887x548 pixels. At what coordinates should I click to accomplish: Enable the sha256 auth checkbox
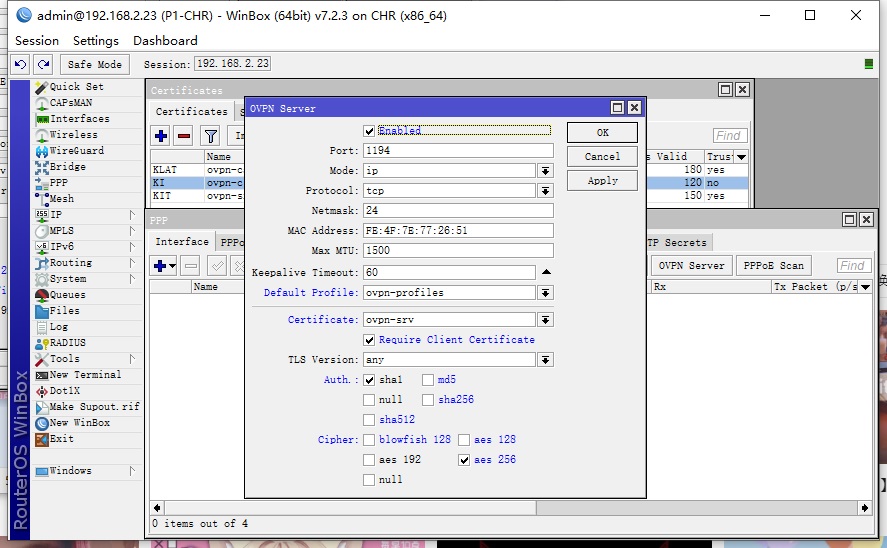point(428,400)
